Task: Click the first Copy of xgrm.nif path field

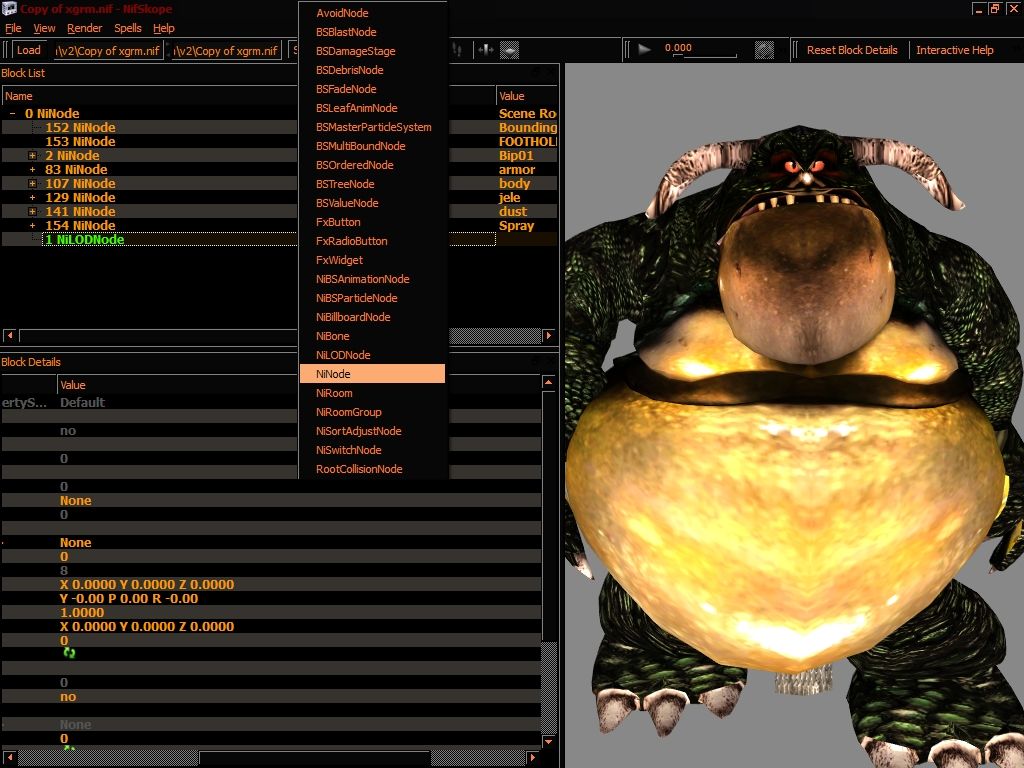Action: click(x=108, y=51)
